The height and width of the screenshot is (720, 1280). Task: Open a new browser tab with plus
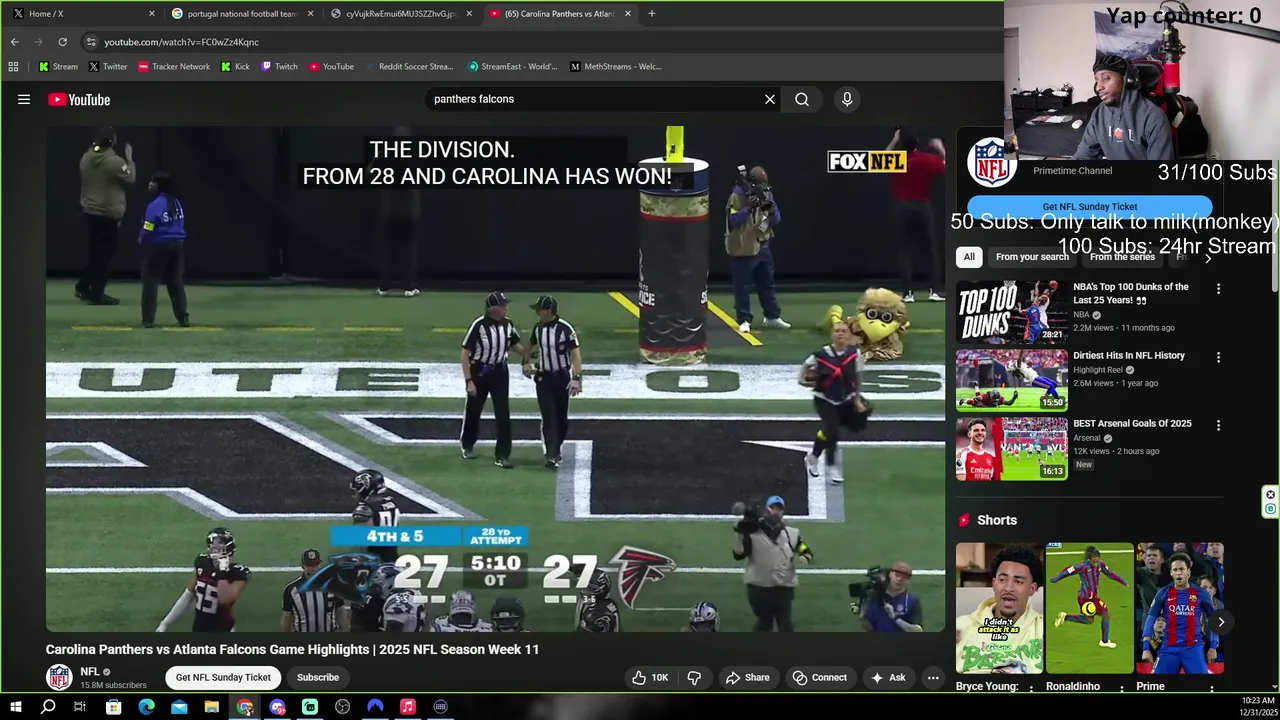click(651, 13)
